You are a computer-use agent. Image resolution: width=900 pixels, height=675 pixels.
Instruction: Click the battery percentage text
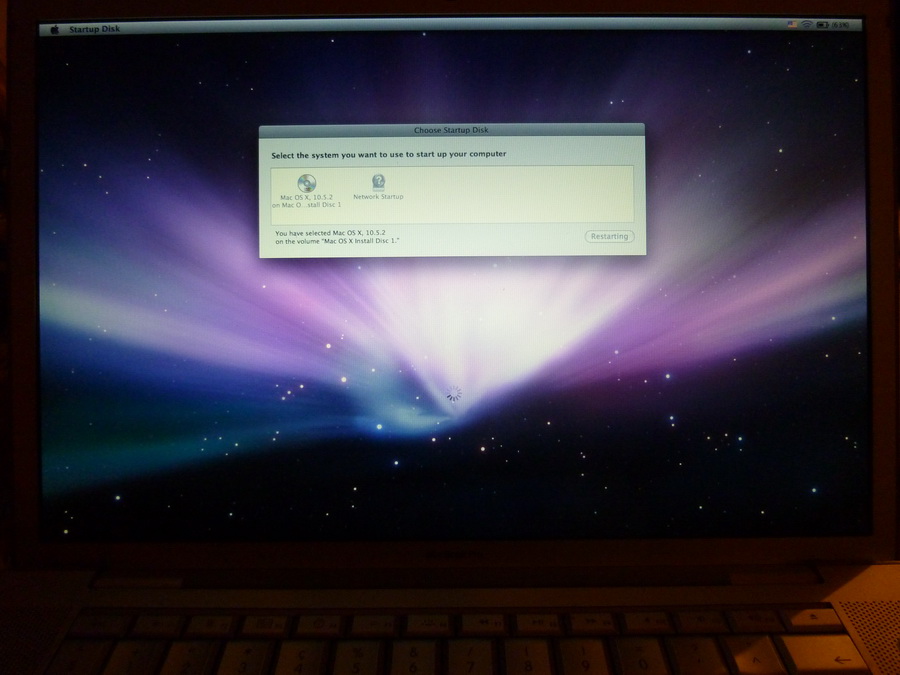840,25
